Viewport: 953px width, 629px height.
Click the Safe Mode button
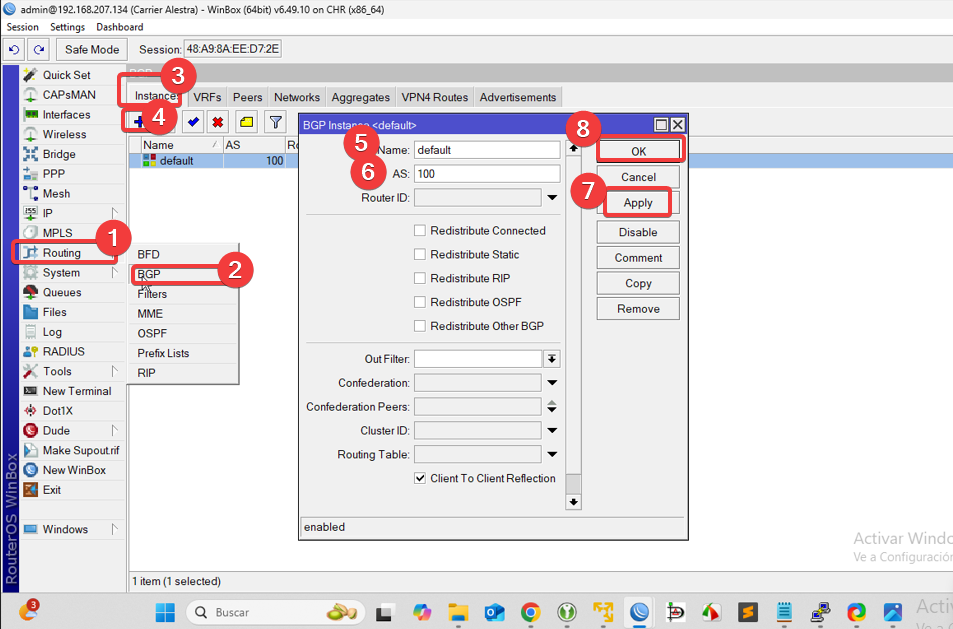pyautogui.click(x=92, y=49)
